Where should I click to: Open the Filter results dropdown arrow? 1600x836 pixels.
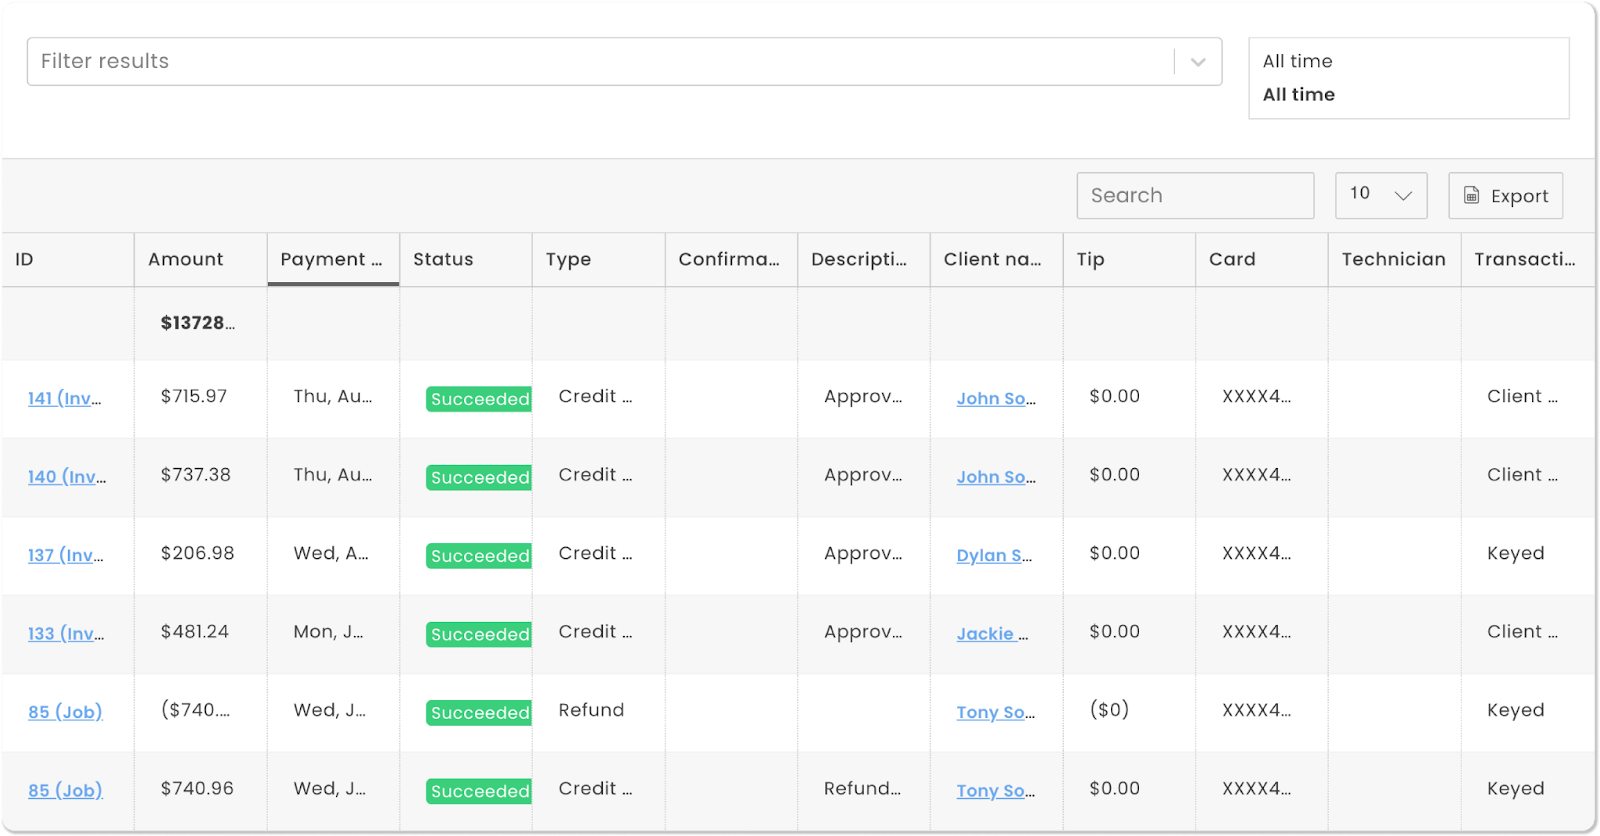coord(1198,62)
